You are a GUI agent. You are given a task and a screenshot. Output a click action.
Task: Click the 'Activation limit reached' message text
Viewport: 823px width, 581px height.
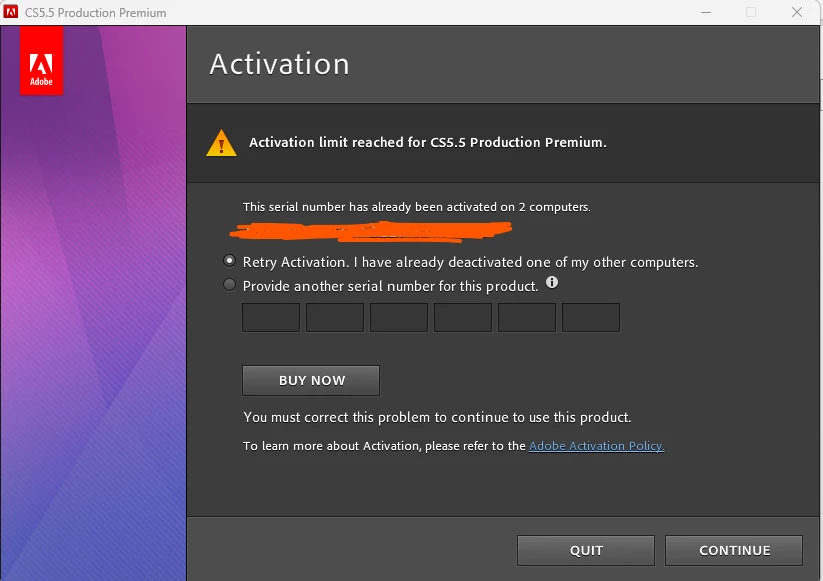(428, 142)
